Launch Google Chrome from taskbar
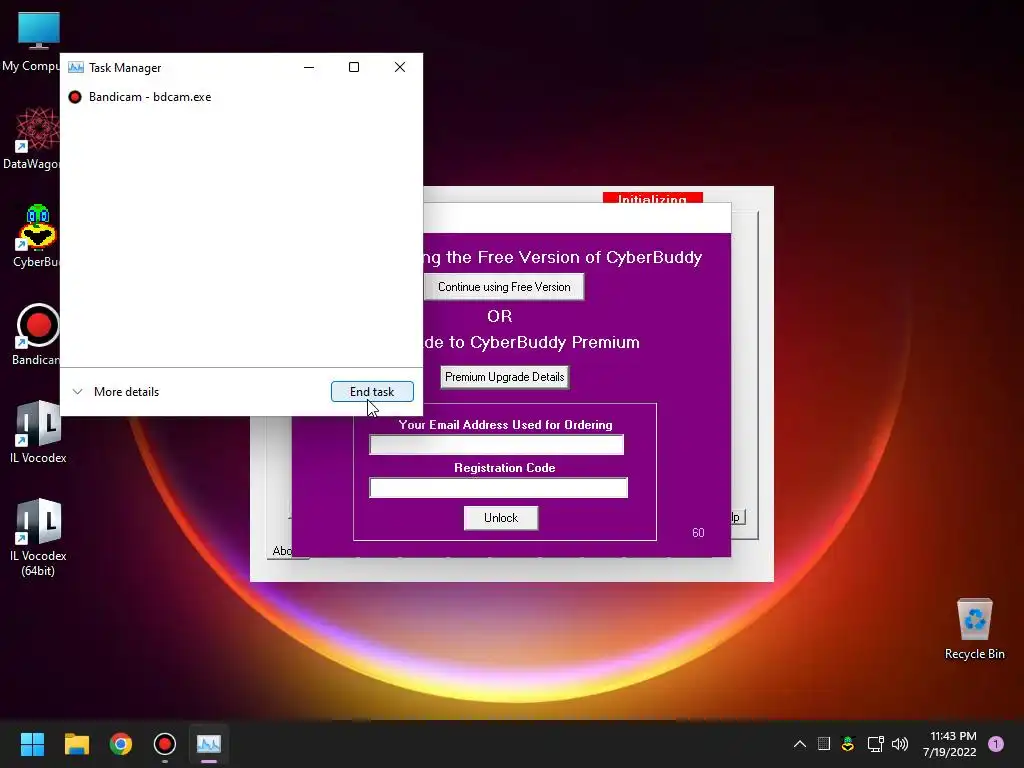1024x768 pixels. point(121,744)
